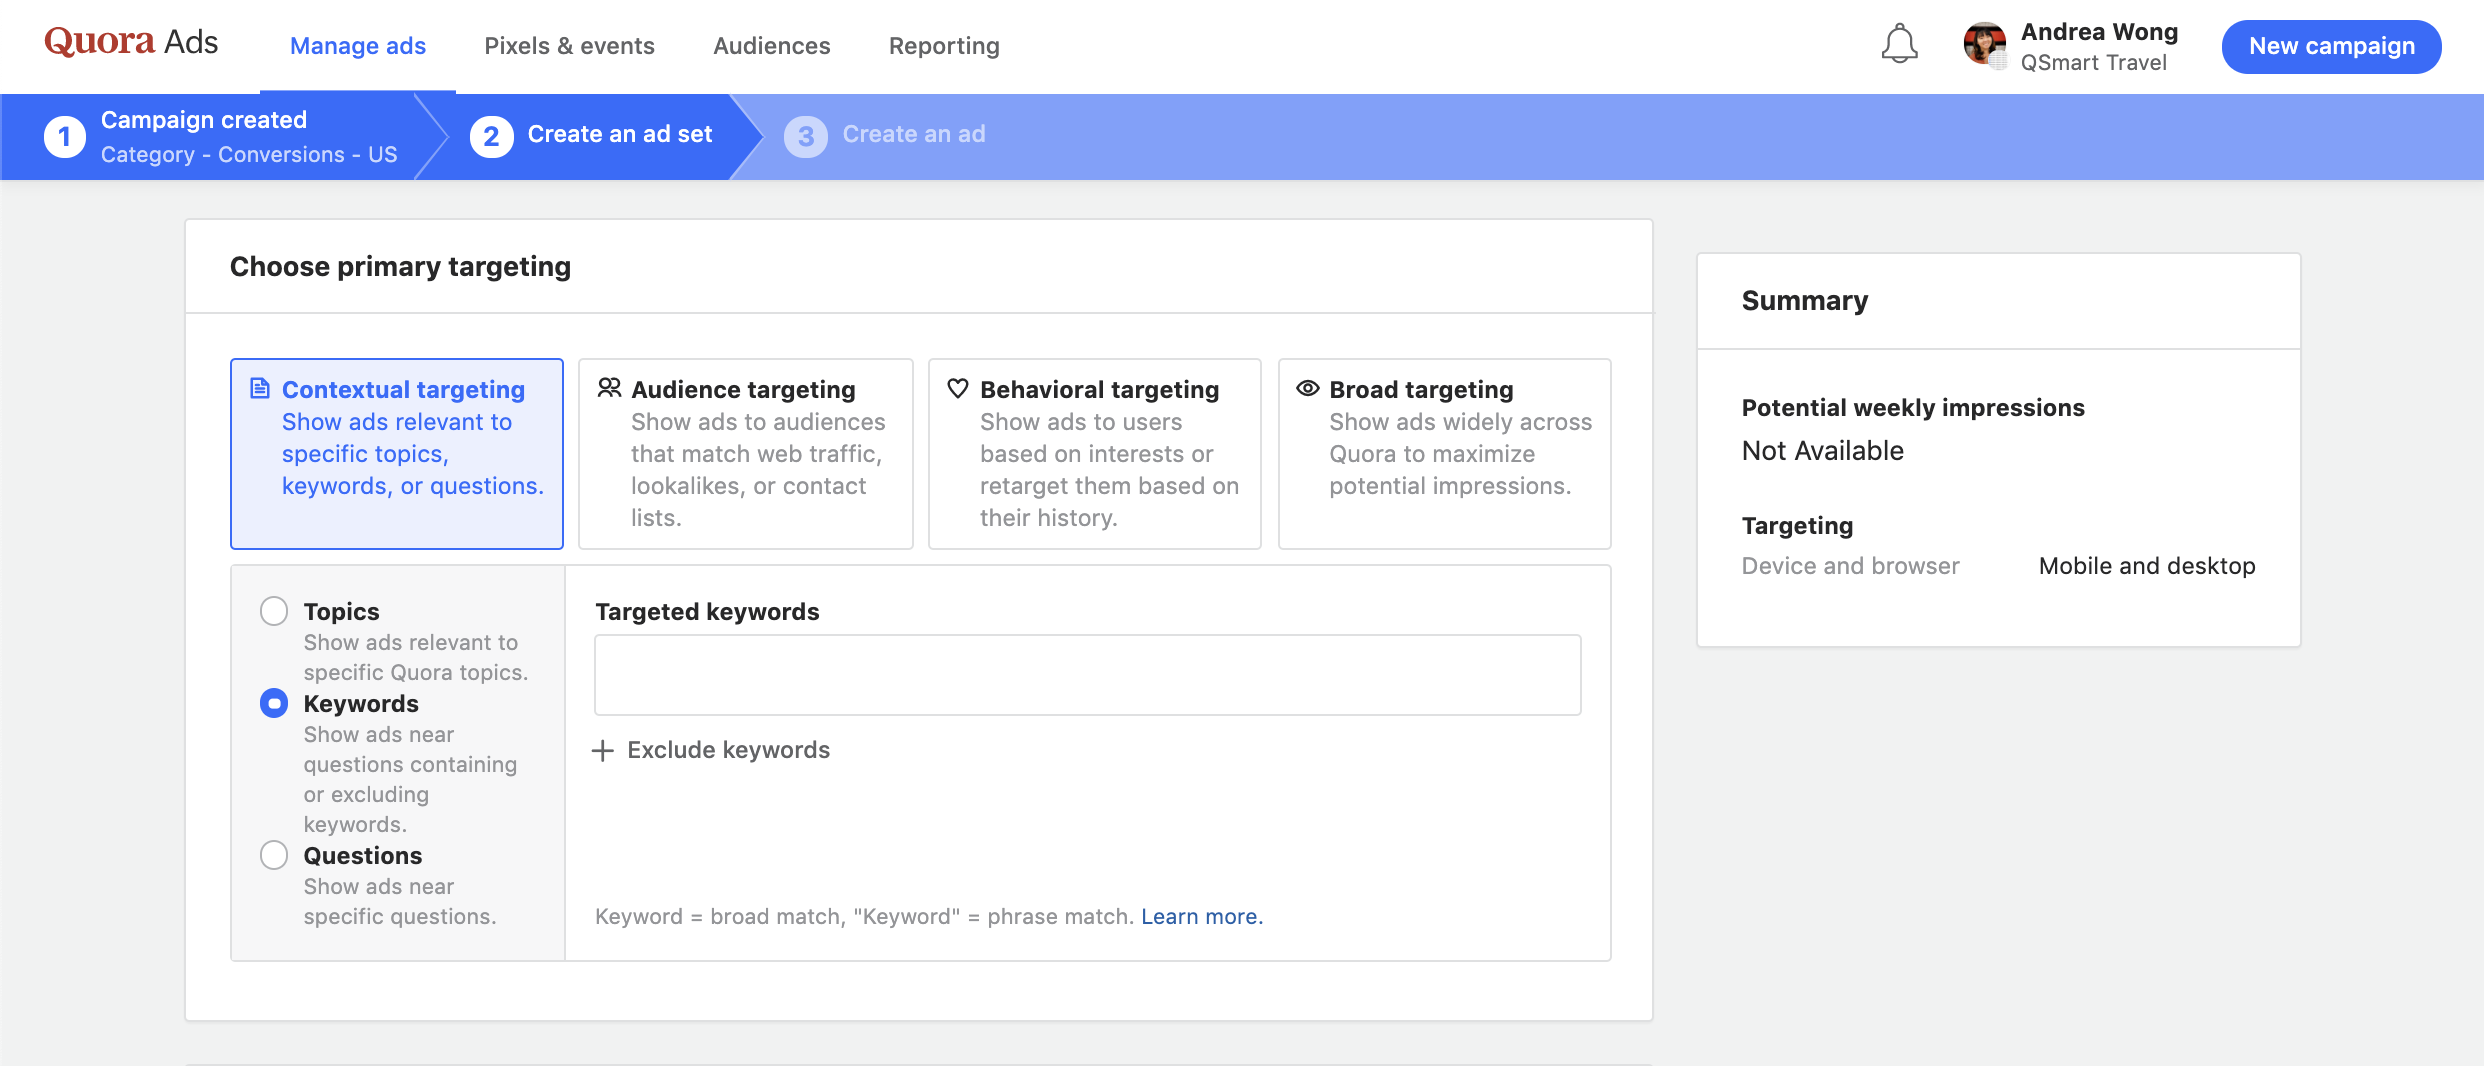Select the Topics radio button

(274, 611)
